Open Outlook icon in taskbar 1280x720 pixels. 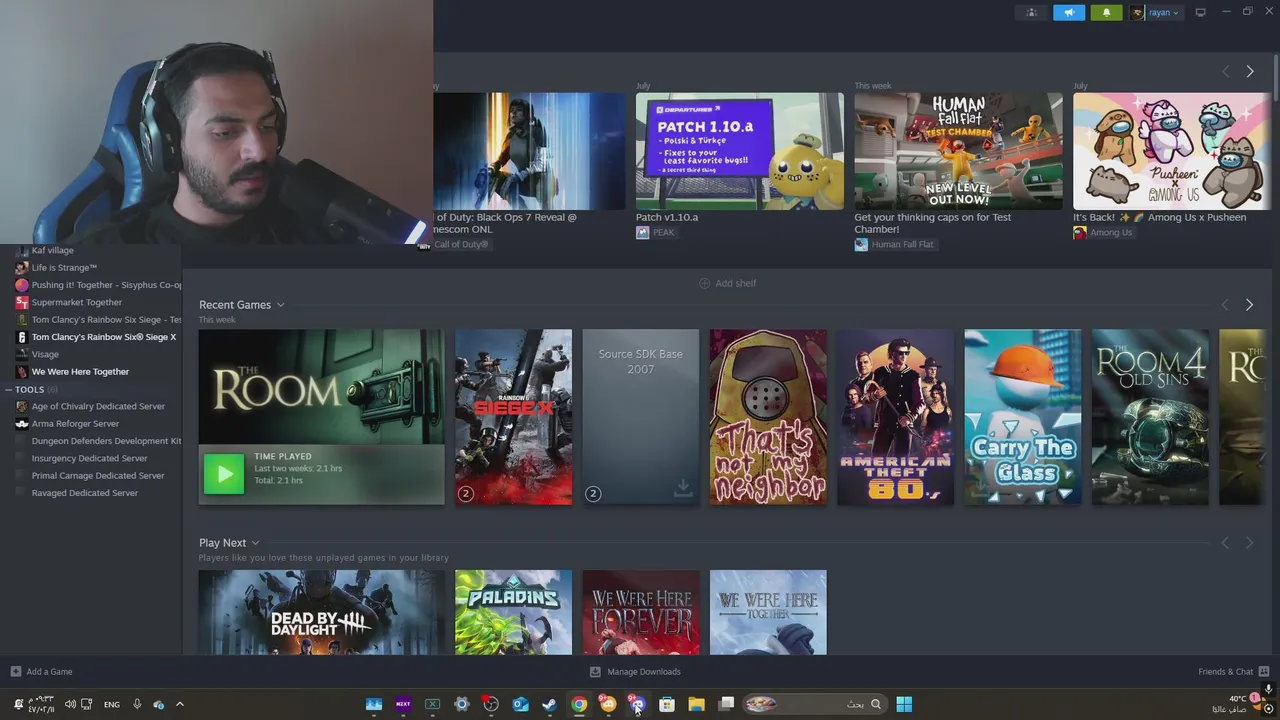click(x=520, y=704)
